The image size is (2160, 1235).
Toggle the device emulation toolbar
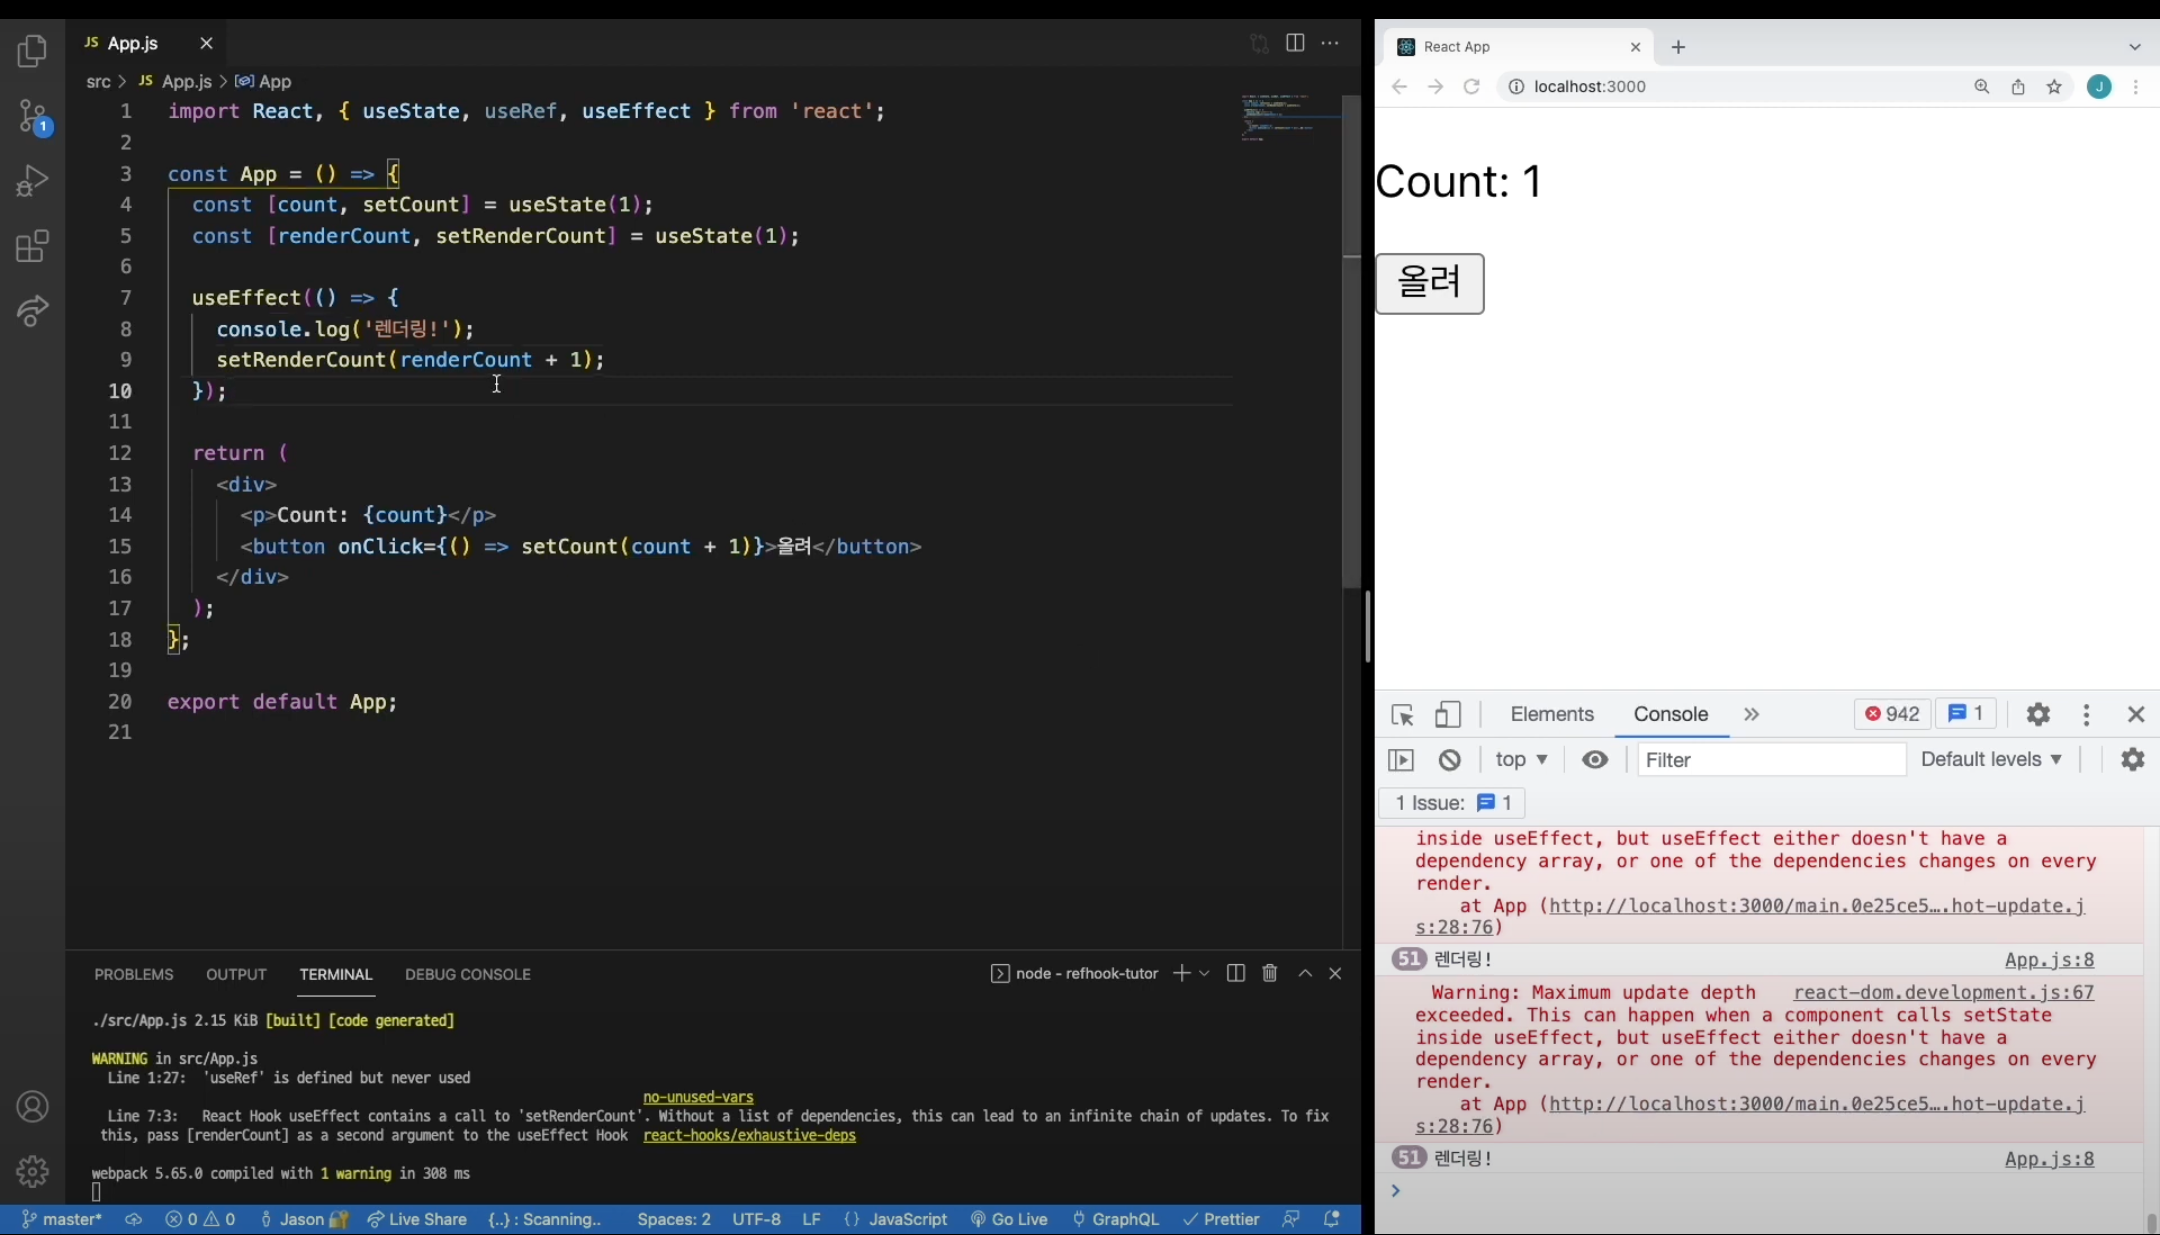tap(1448, 714)
